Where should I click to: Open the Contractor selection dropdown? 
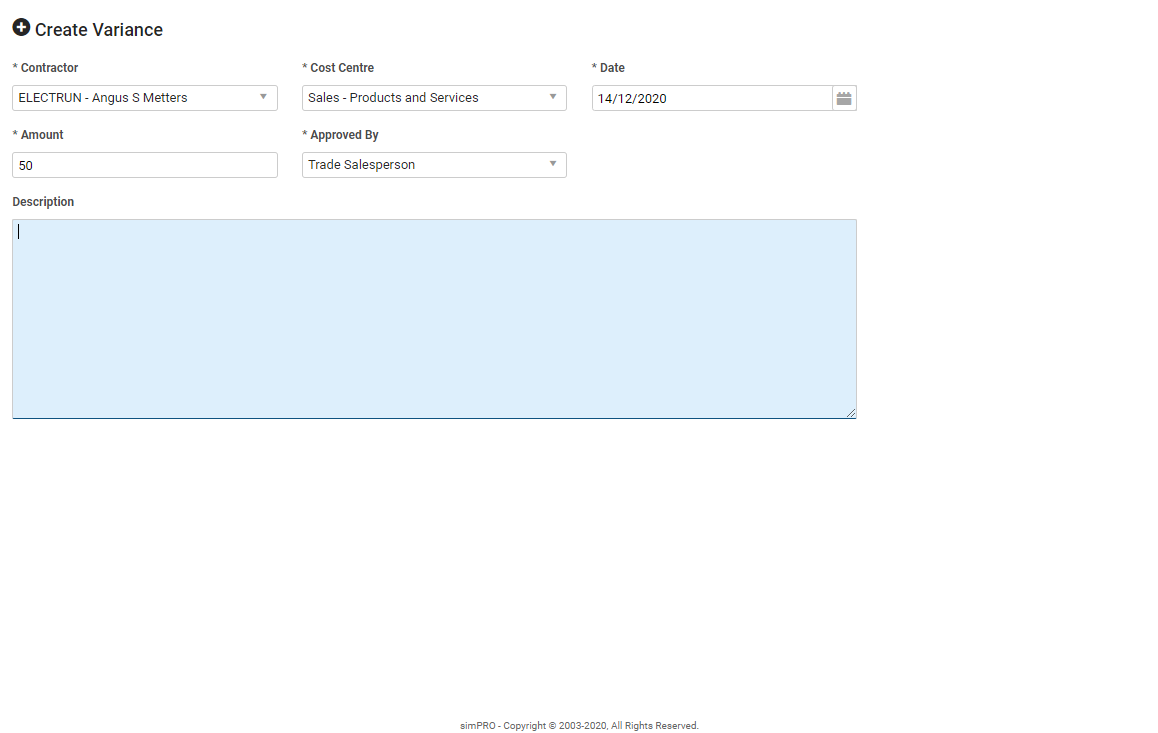click(x=145, y=97)
